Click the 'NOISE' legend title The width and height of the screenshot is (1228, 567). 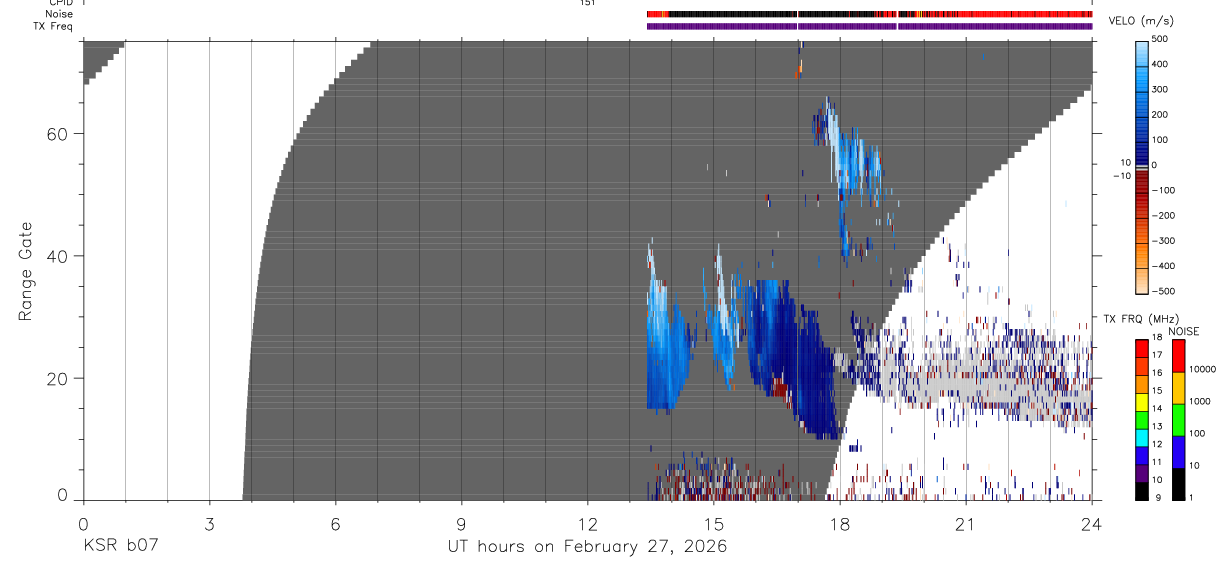[x=1183, y=331]
